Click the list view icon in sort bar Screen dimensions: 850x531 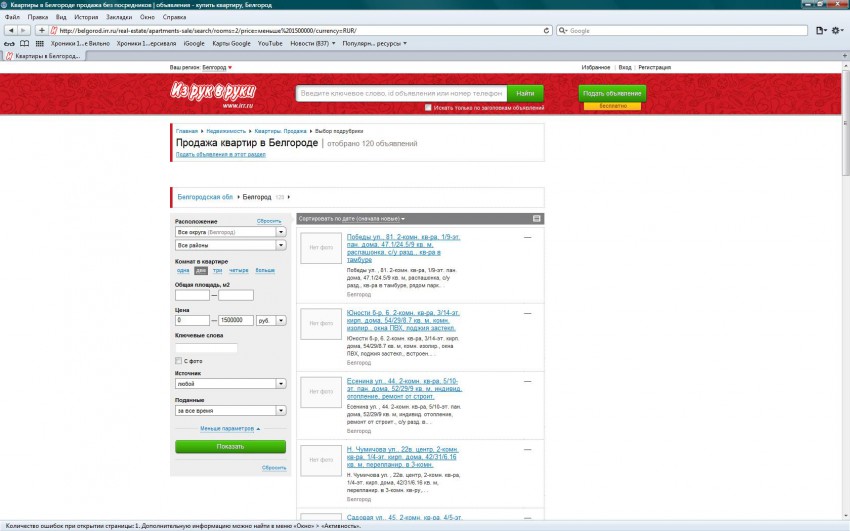(537, 218)
